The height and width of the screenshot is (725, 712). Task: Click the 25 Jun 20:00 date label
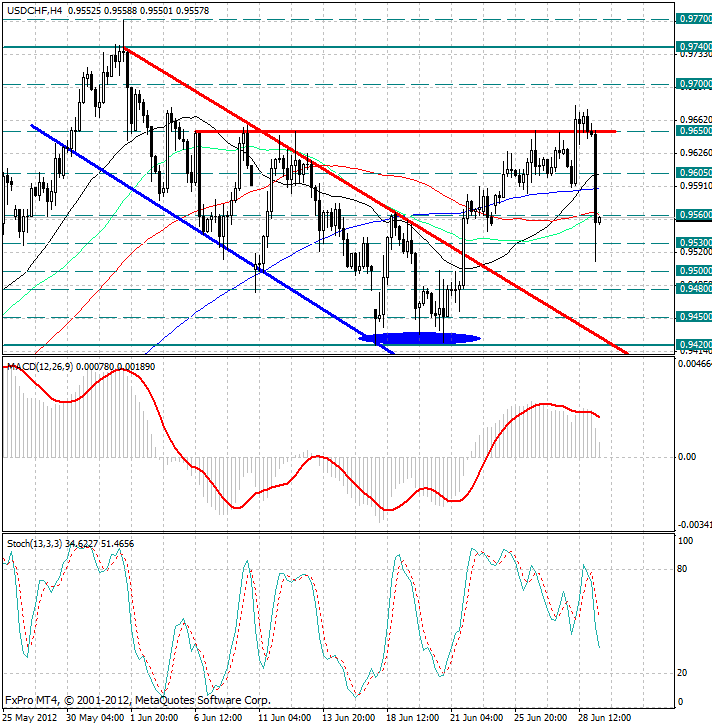pyautogui.click(x=540, y=718)
